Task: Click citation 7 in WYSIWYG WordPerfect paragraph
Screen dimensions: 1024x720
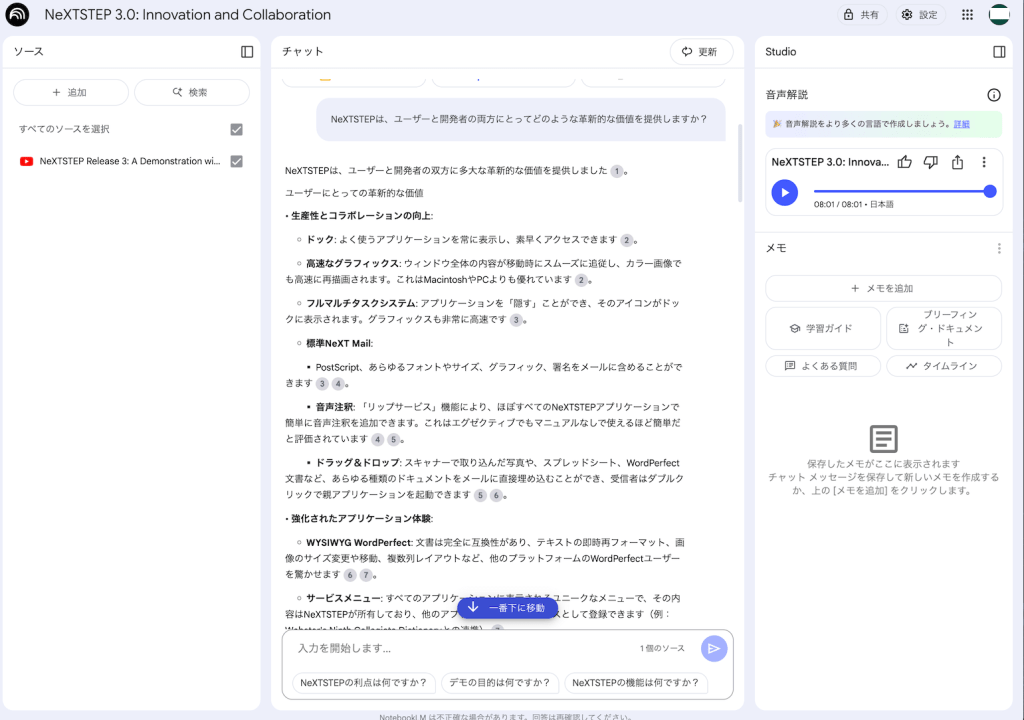Action: (366, 575)
